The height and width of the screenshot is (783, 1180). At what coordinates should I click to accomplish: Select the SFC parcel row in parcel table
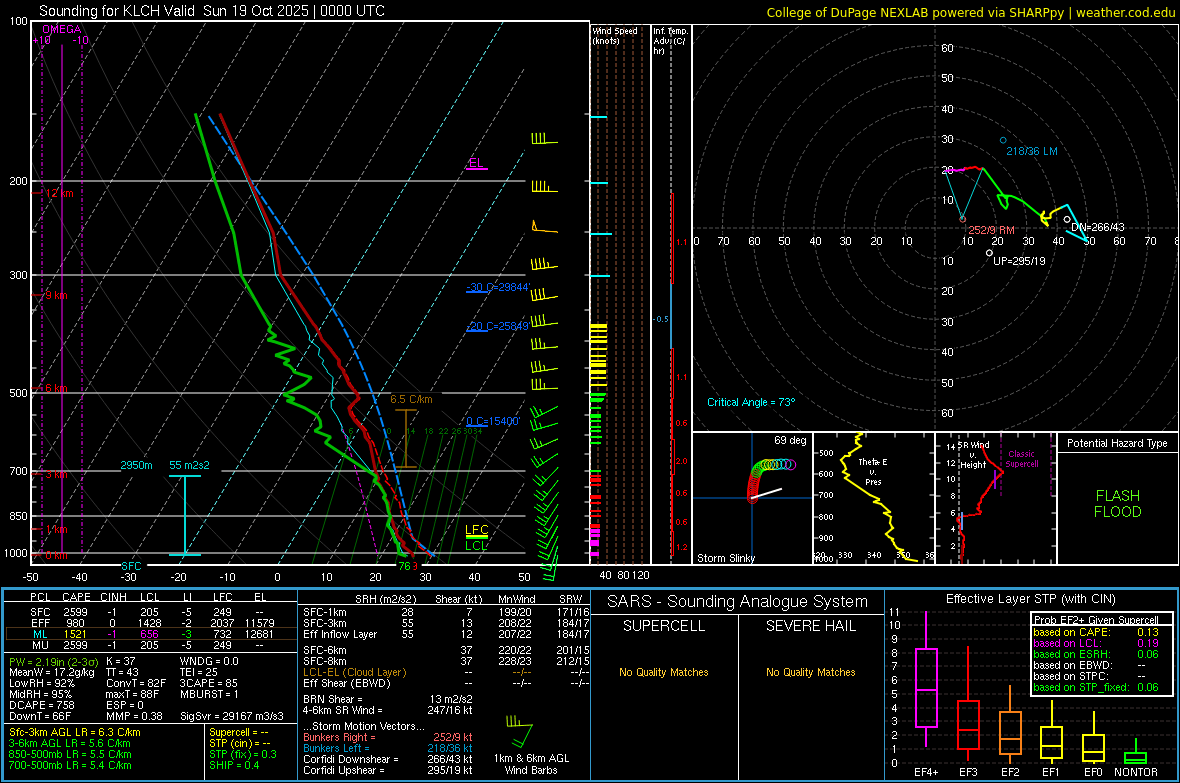coord(150,612)
